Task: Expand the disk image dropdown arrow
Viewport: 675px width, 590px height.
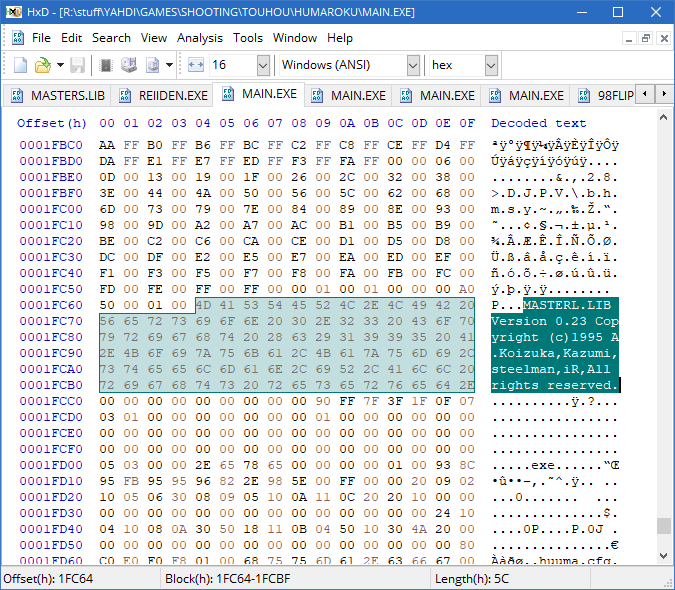Action: [170, 65]
